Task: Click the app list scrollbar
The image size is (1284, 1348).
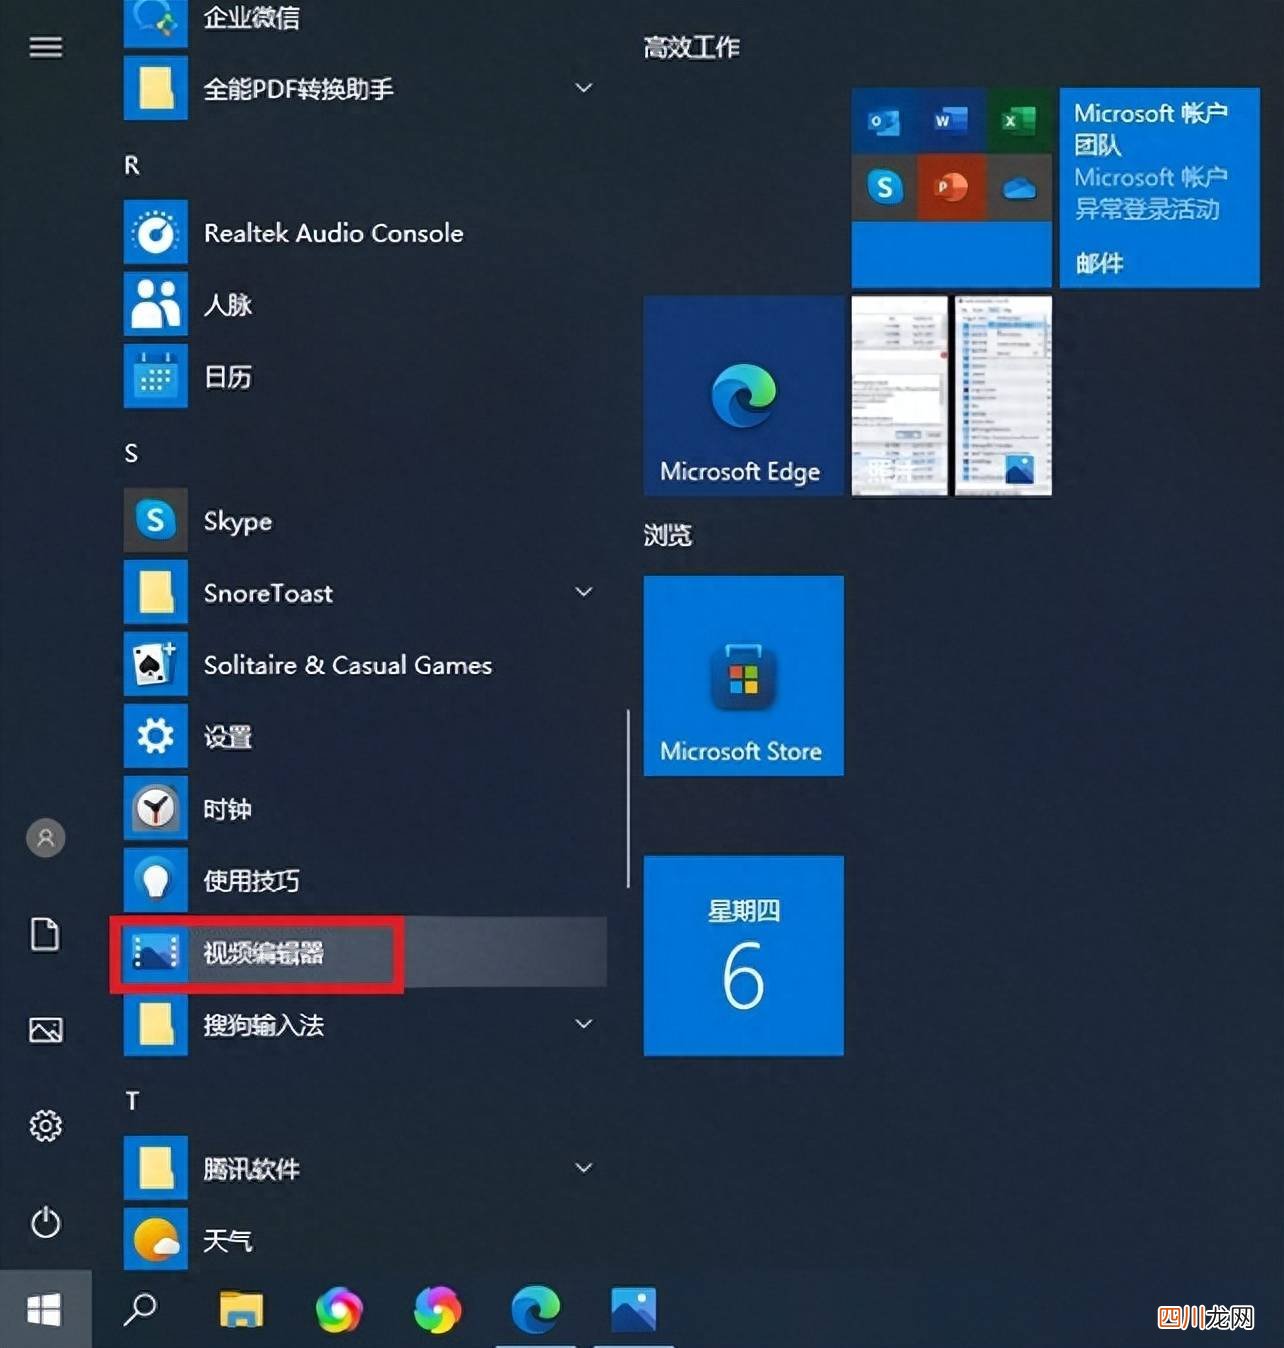Action: [x=628, y=798]
